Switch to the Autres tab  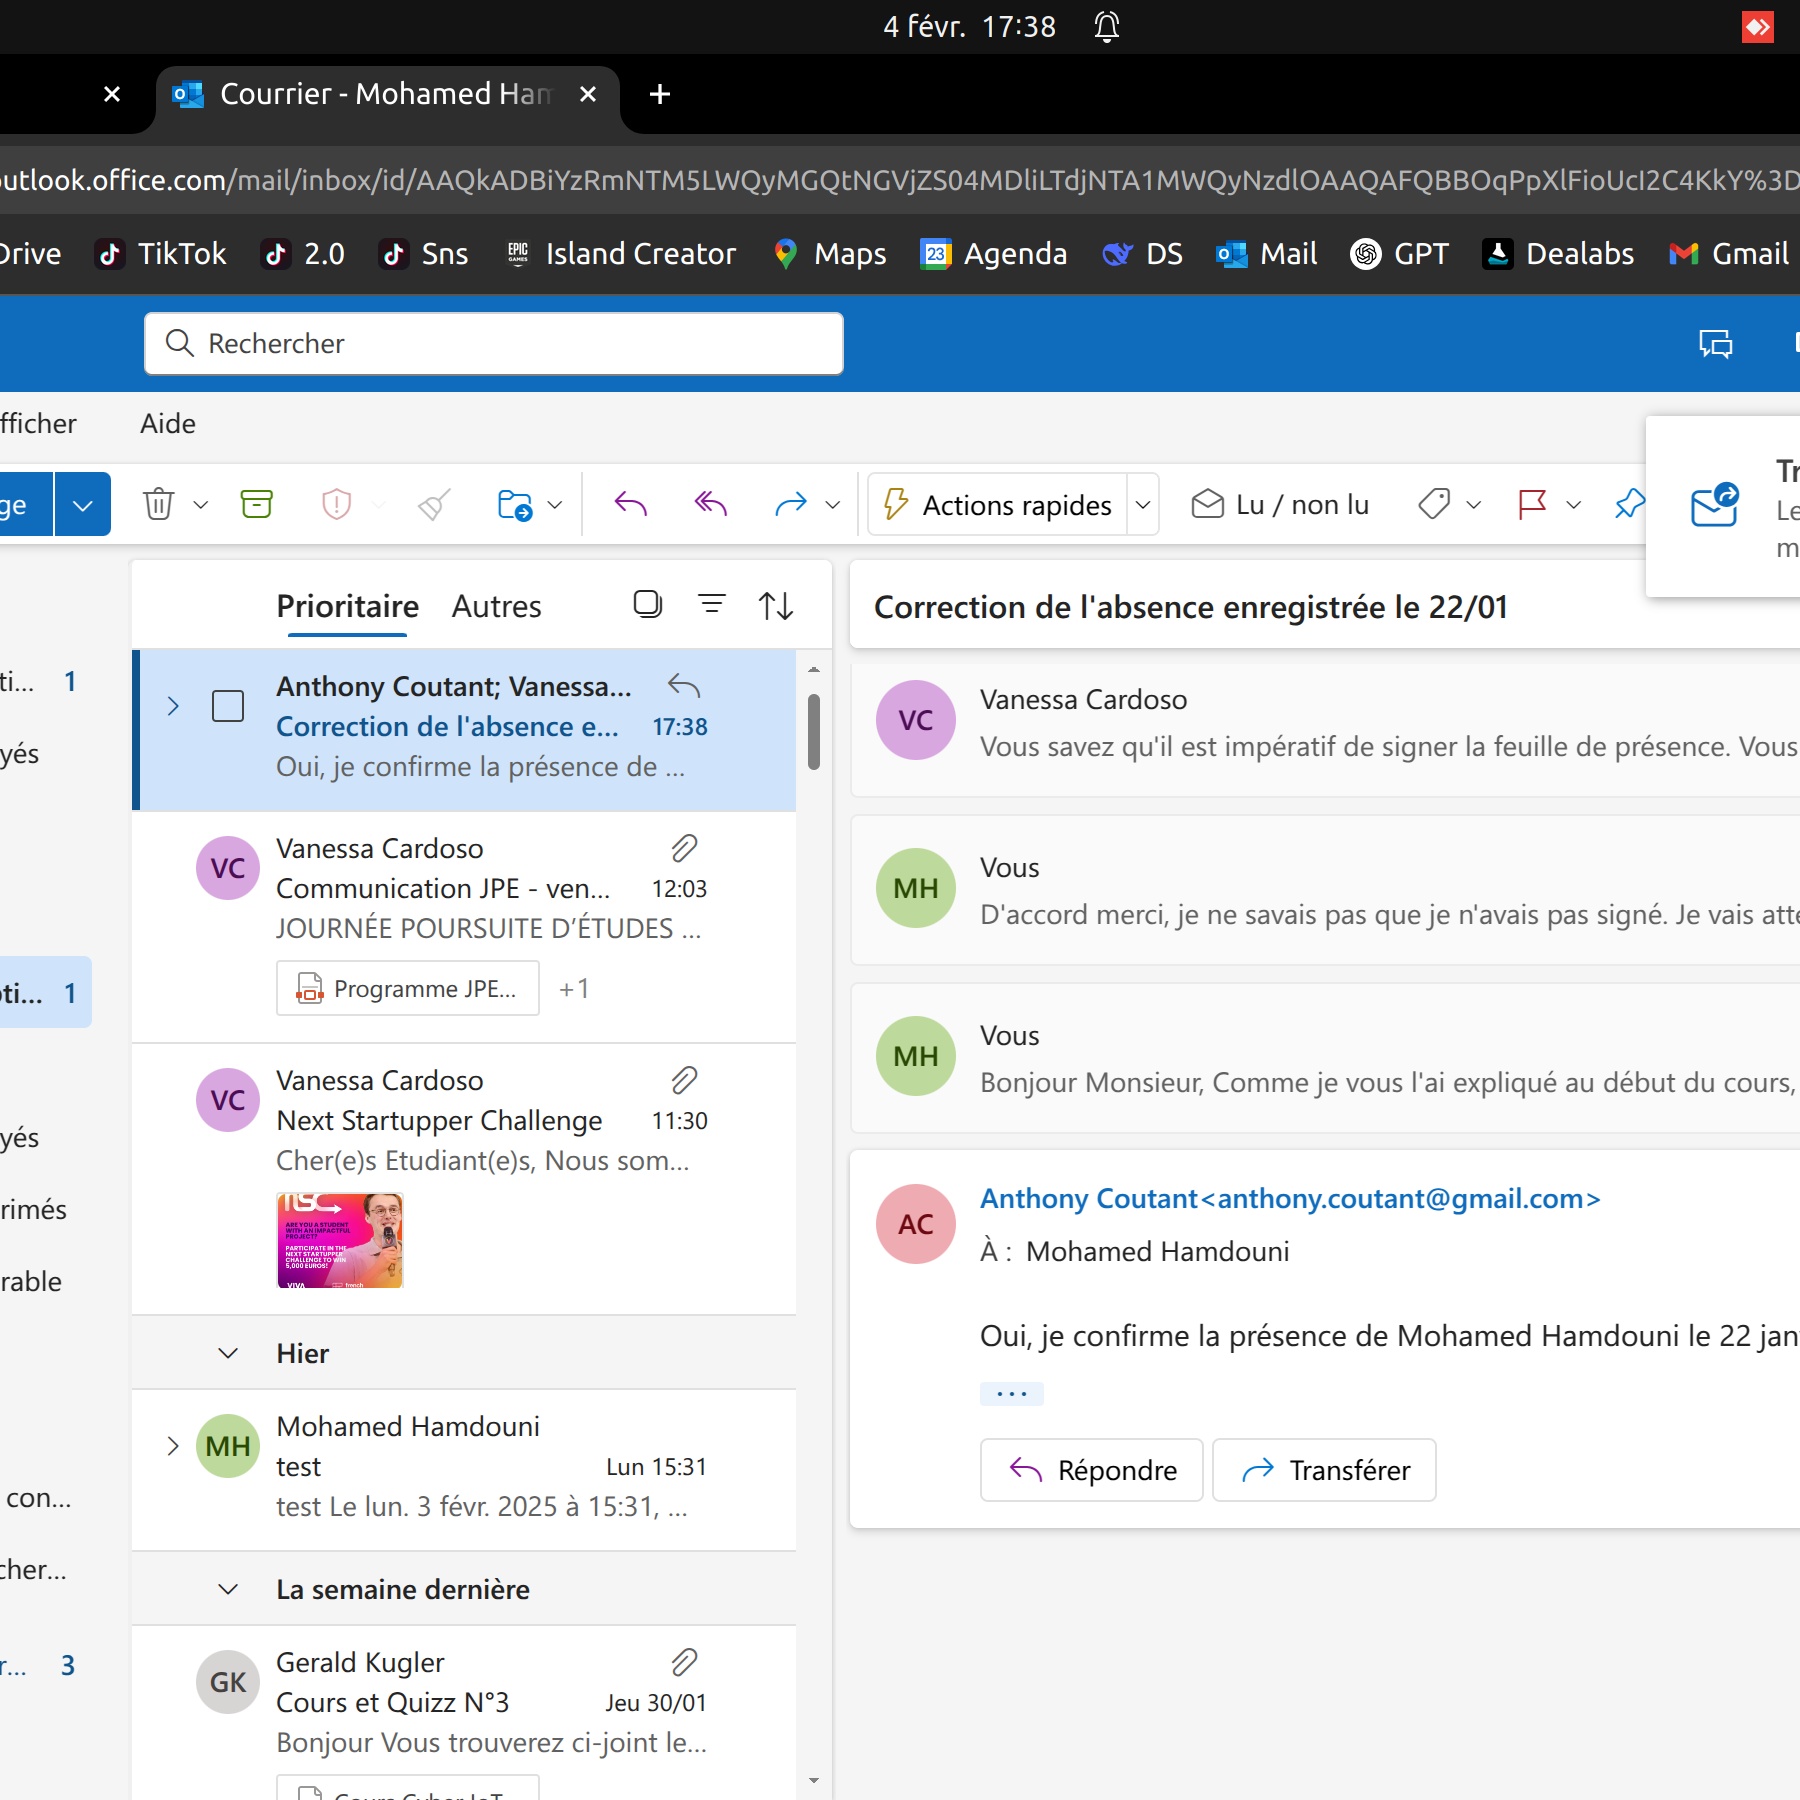(x=496, y=606)
